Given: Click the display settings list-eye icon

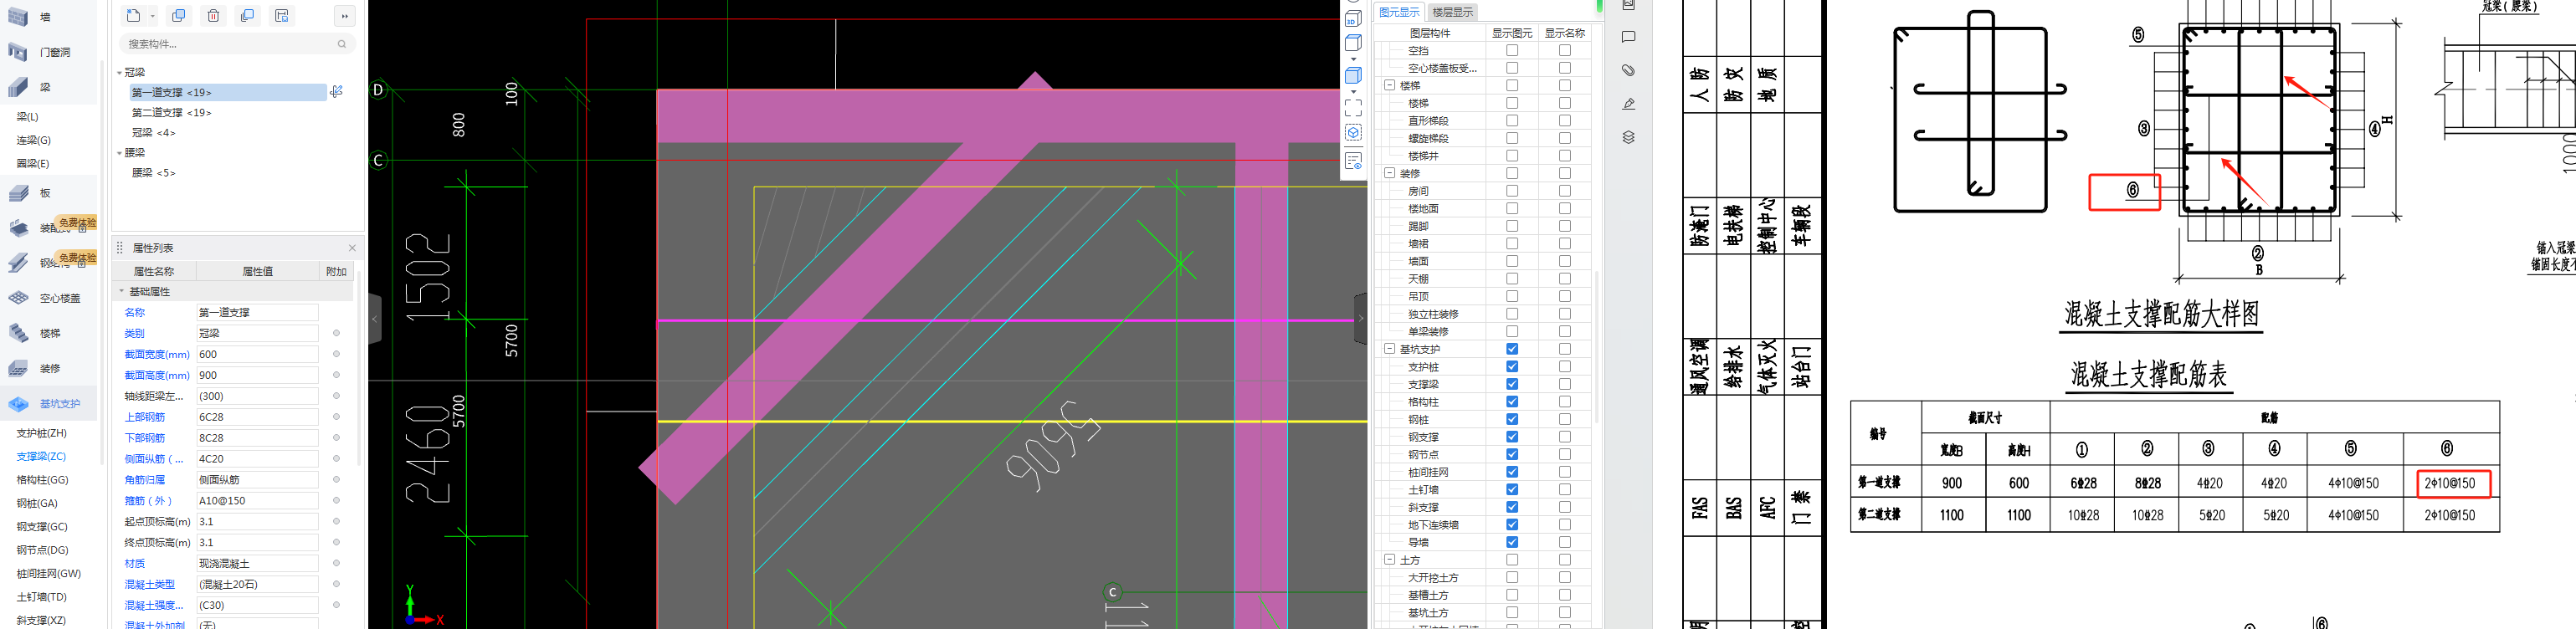Looking at the screenshot, I should coord(1353,161).
